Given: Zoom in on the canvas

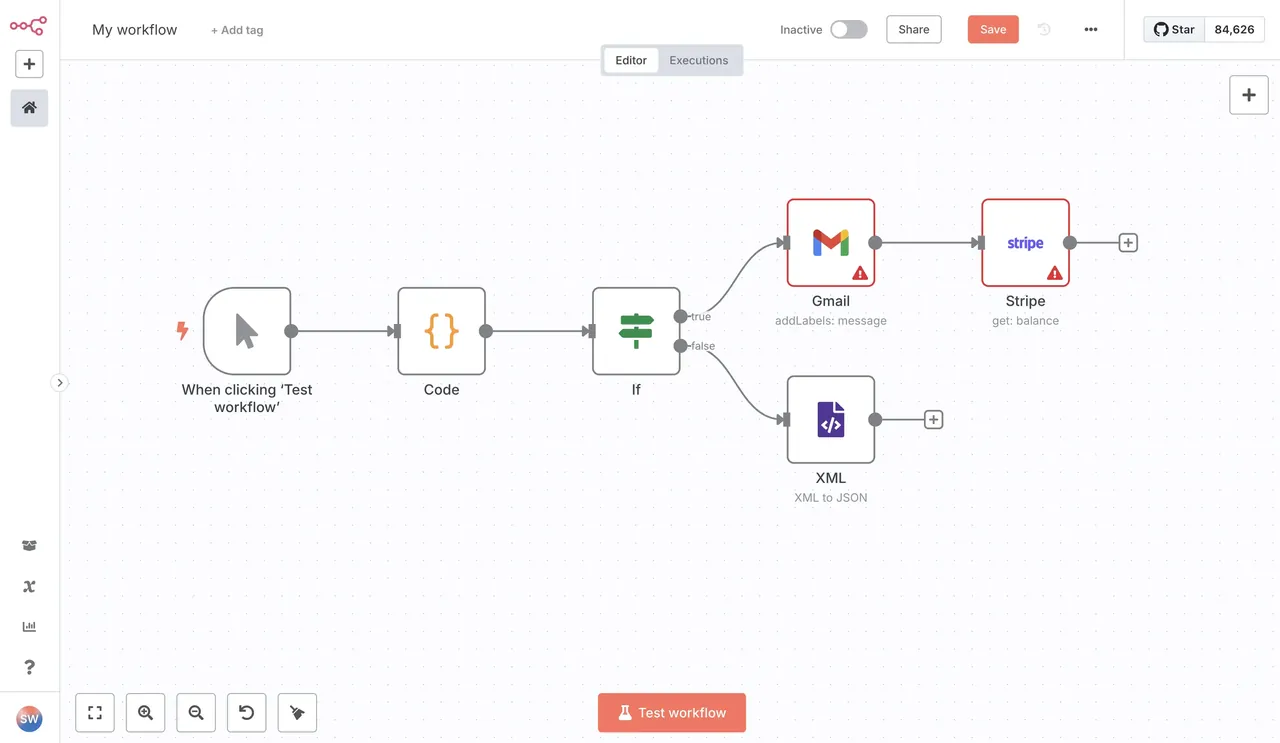Looking at the screenshot, I should (145, 713).
